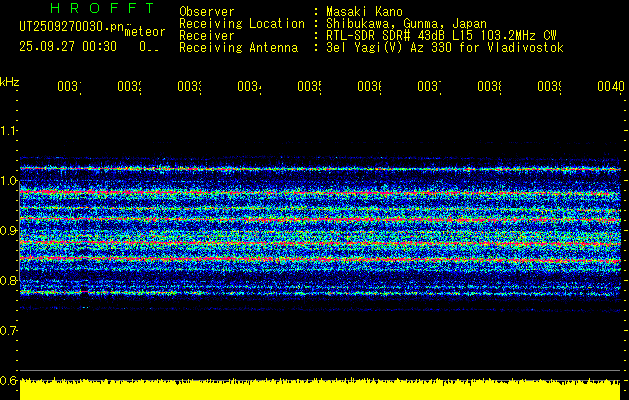Viewport: 629px width, 400px height.
Task: Click the 1.0 kHz frequency label
Action: [x=8, y=181]
